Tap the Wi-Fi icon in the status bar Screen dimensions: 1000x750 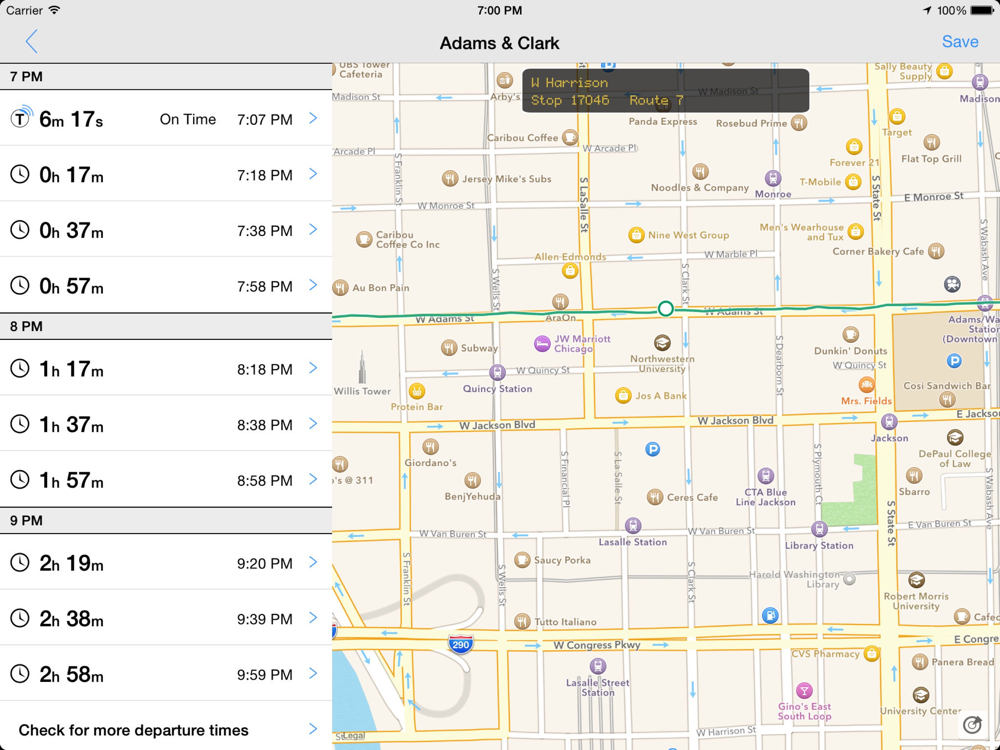point(54,10)
